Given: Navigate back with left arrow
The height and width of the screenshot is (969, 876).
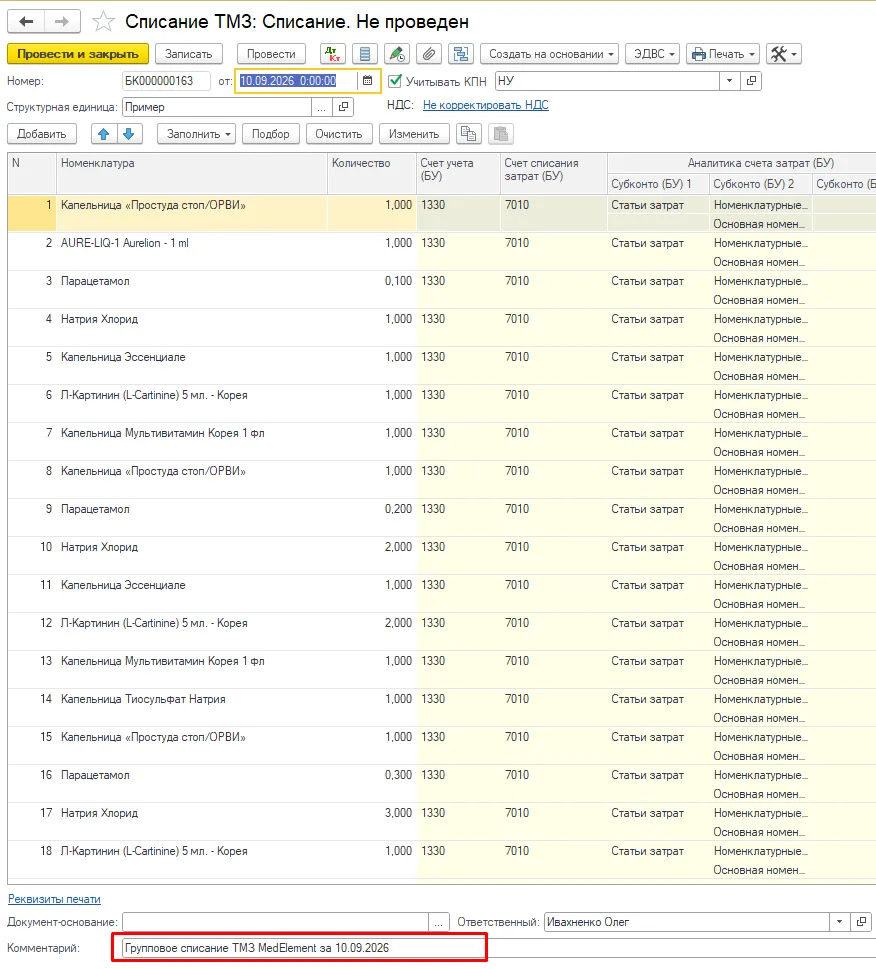Looking at the screenshot, I should coord(26,22).
